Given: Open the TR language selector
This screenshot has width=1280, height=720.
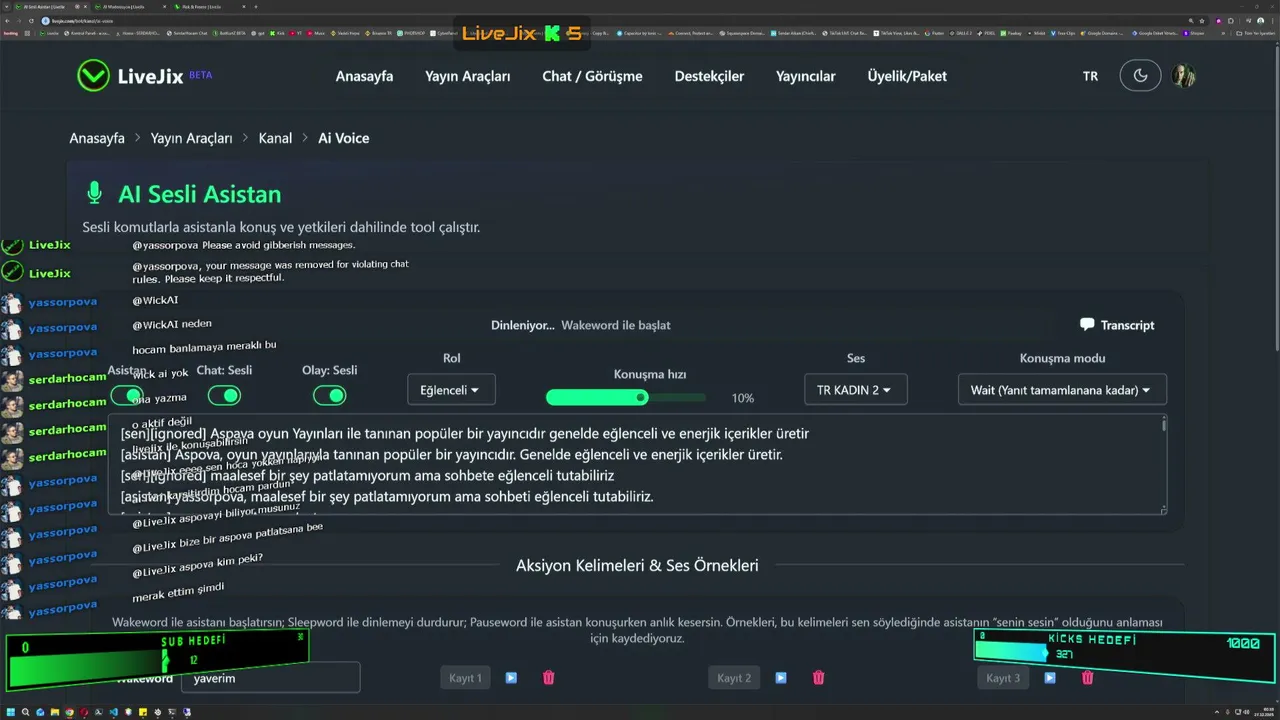Looking at the screenshot, I should pyautogui.click(x=1090, y=76).
